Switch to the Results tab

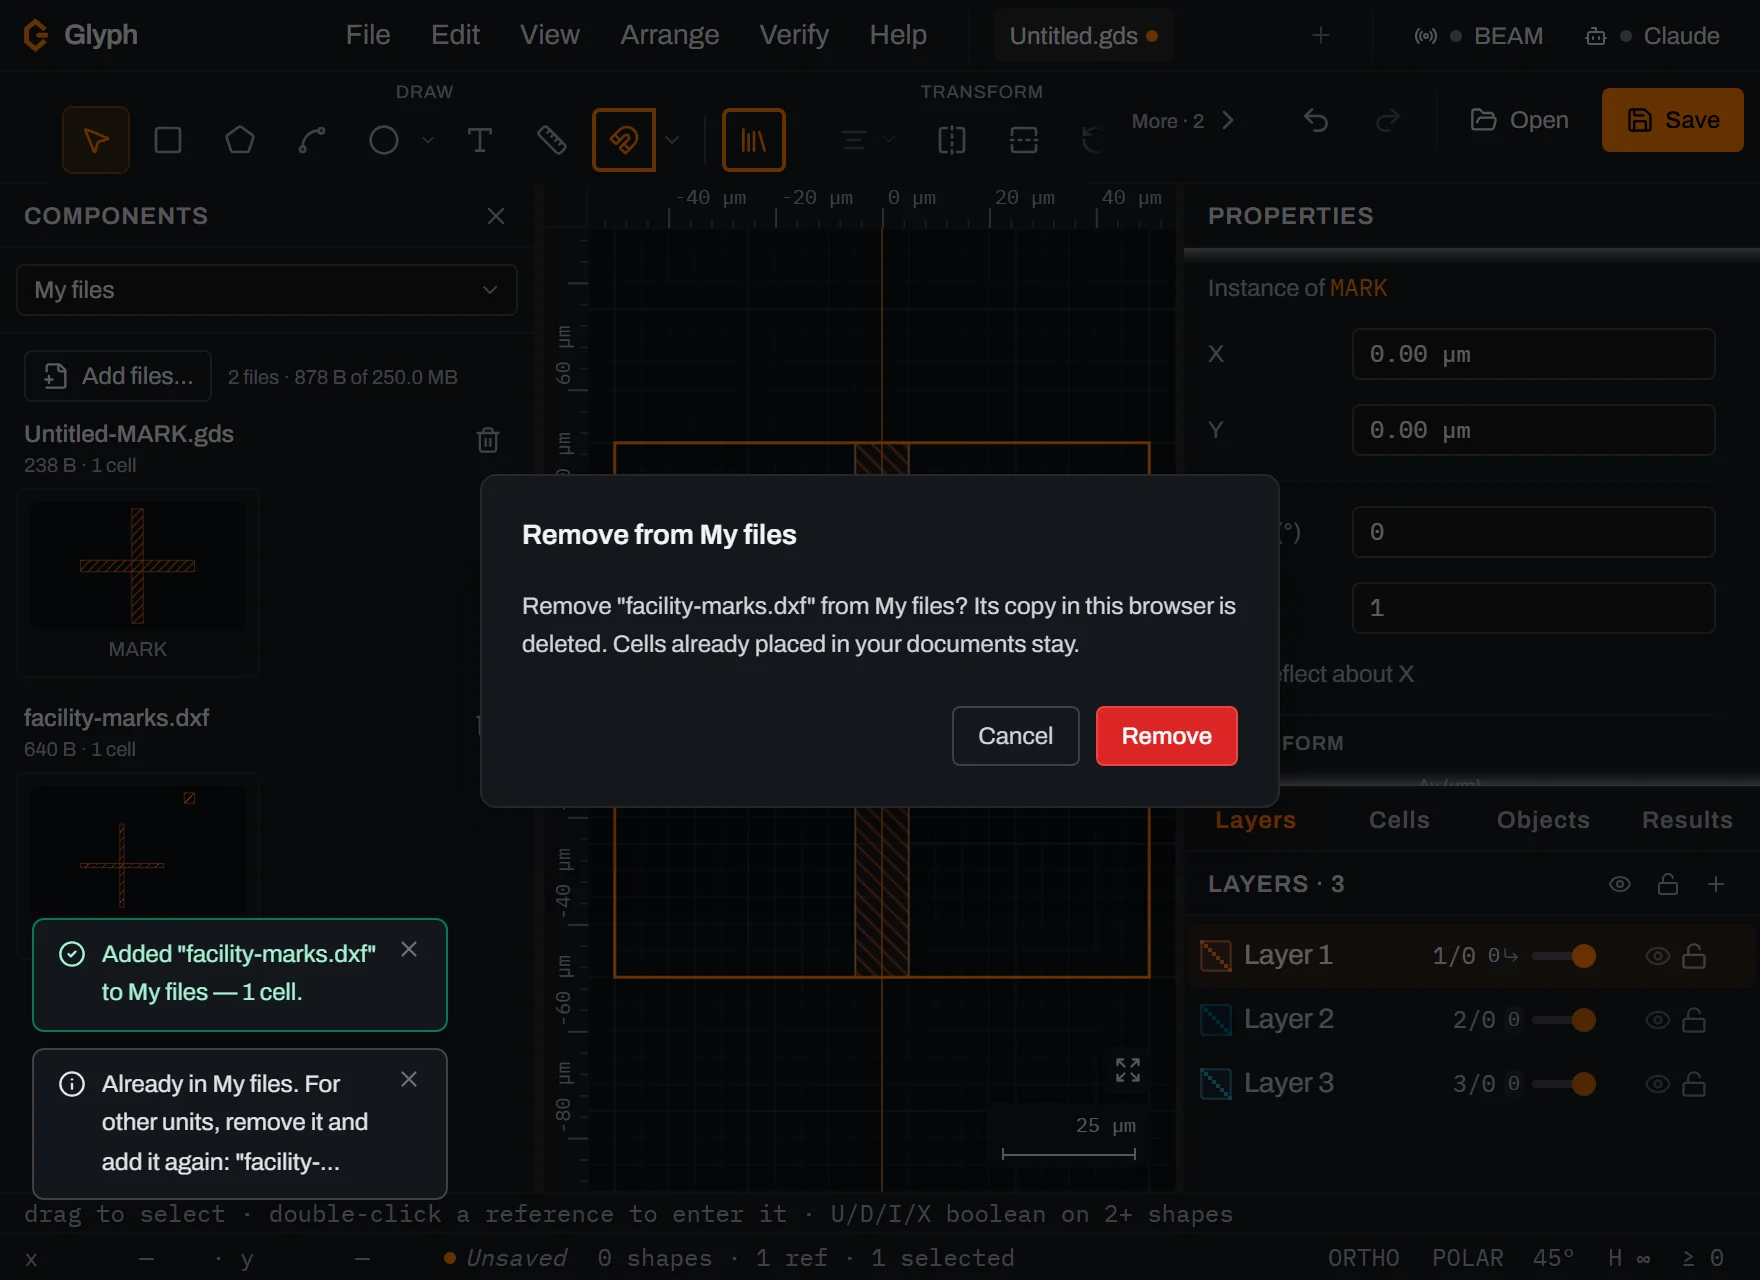tap(1687, 820)
